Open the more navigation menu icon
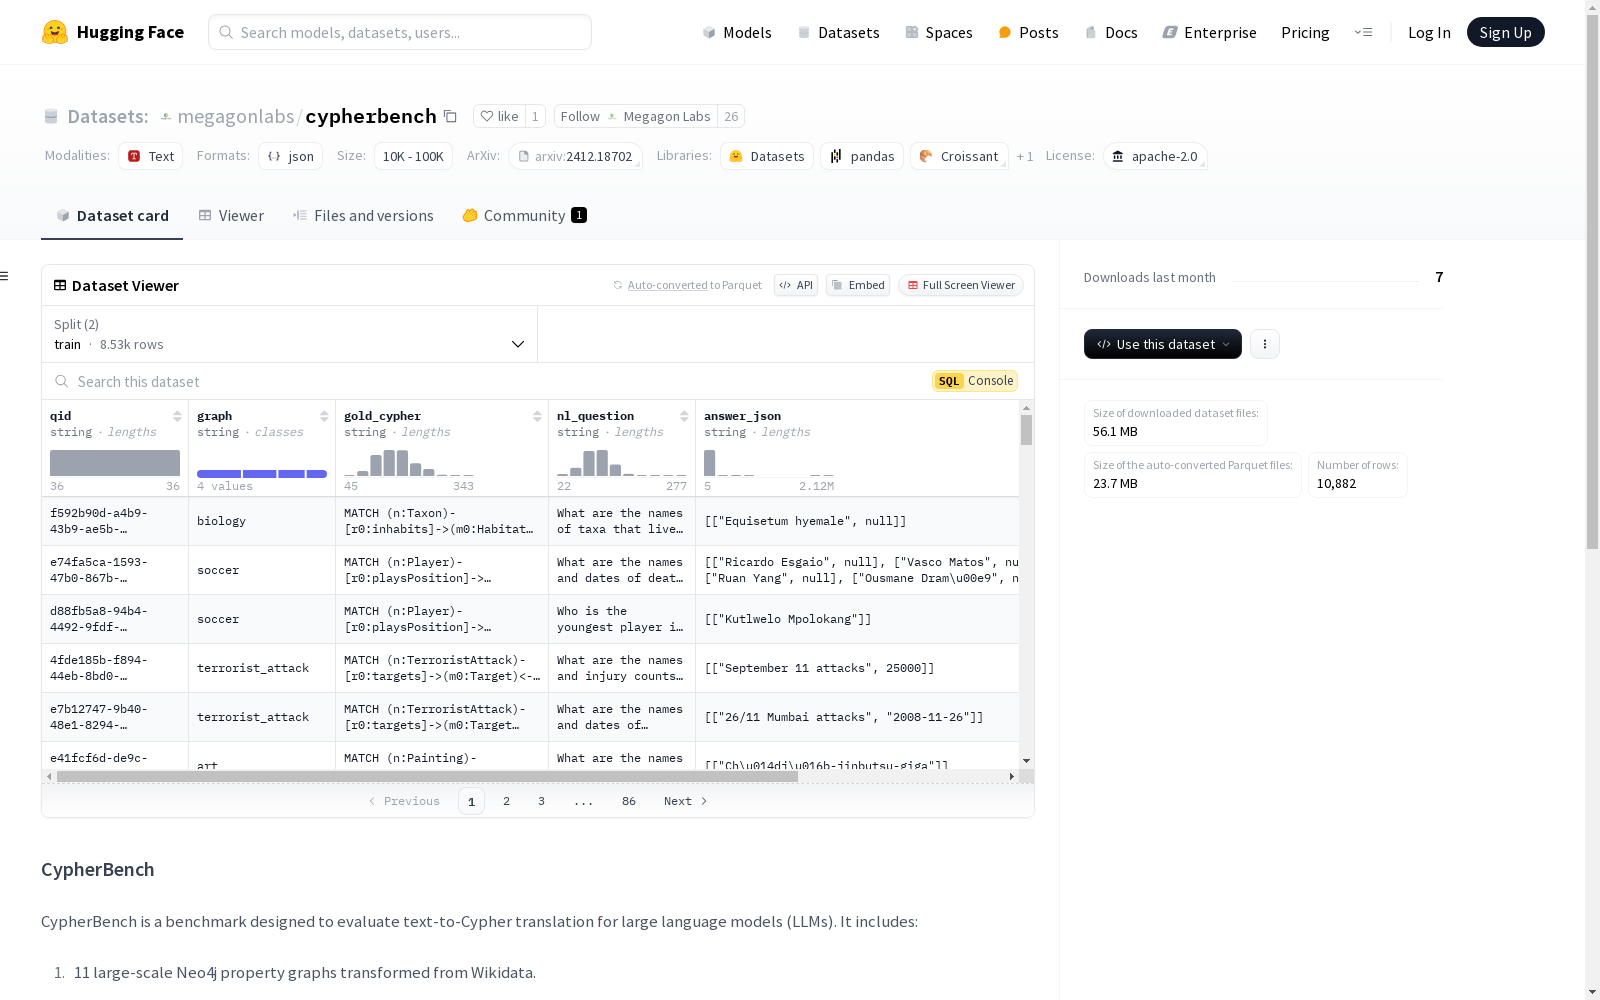The width and height of the screenshot is (1600, 1000). (1363, 32)
